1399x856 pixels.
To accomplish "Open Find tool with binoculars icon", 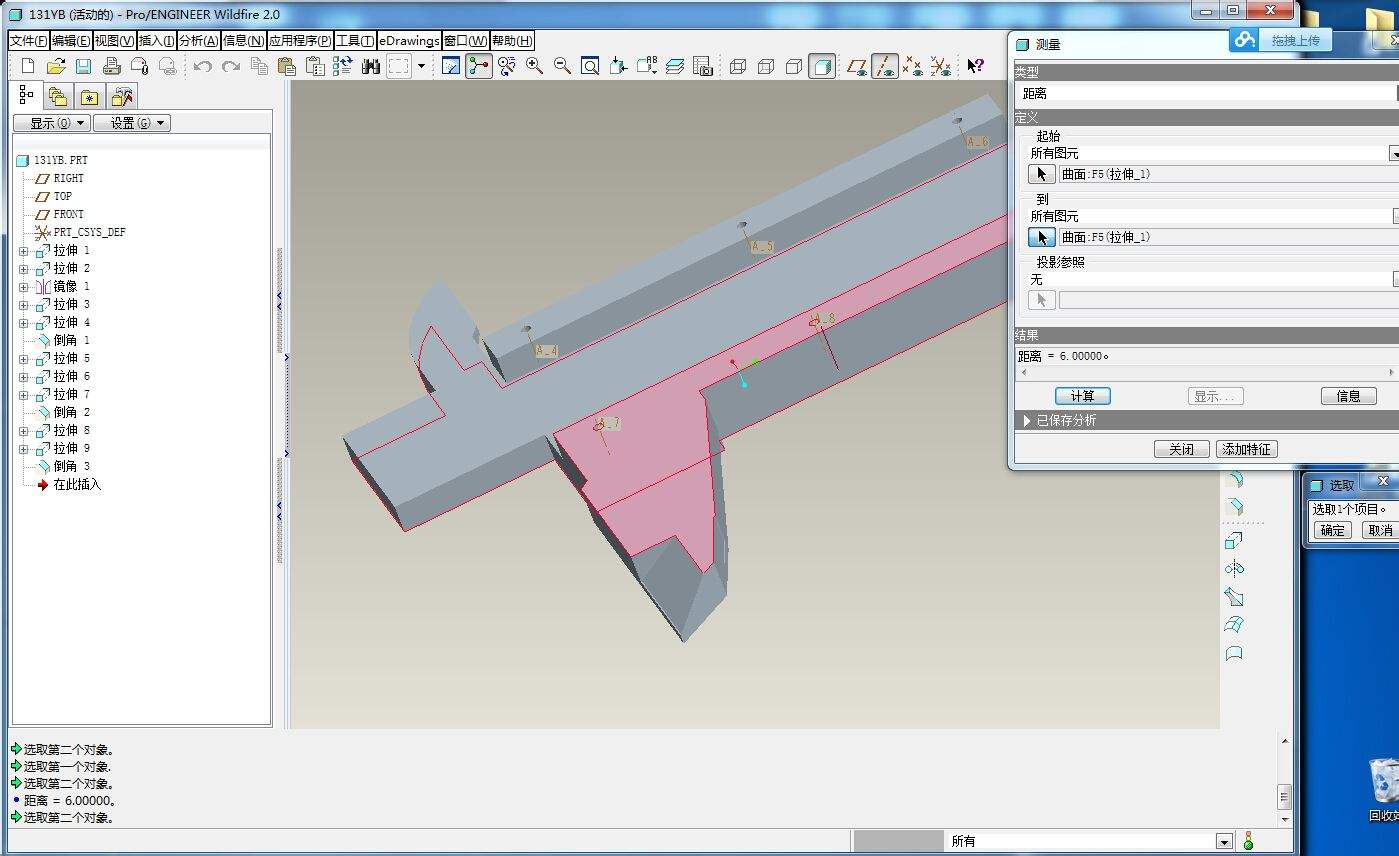I will [x=371, y=66].
